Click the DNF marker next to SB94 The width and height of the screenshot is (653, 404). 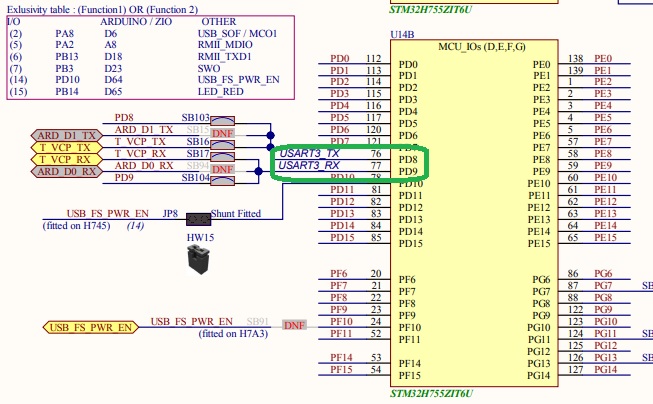coord(222,169)
